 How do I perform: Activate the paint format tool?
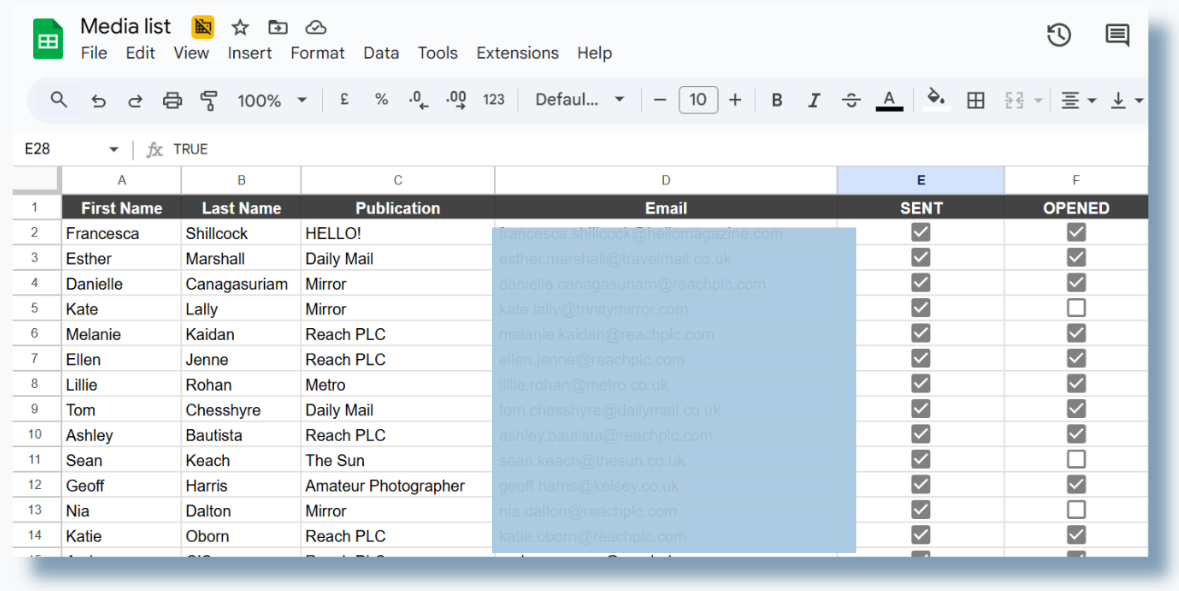click(x=209, y=100)
